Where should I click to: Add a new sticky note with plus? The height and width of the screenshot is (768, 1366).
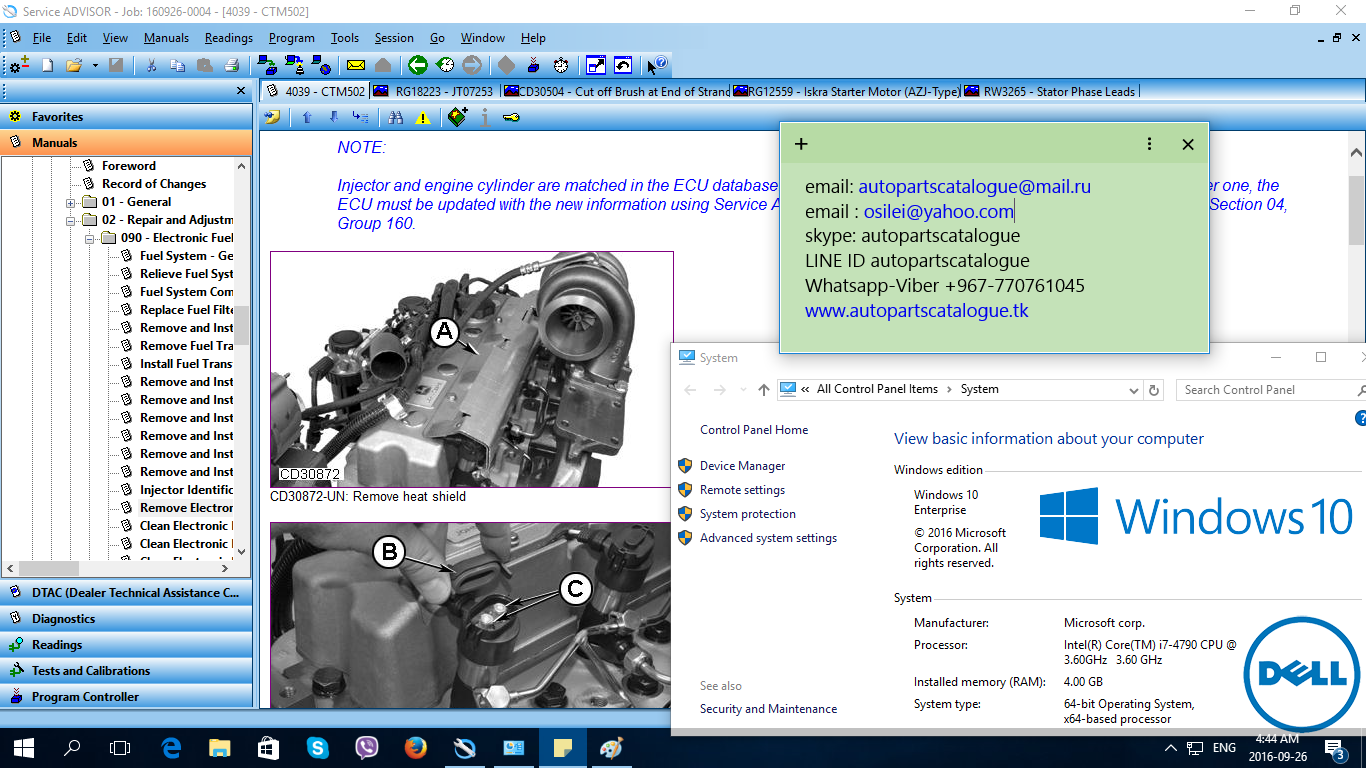pyautogui.click(x=801, y=144)
